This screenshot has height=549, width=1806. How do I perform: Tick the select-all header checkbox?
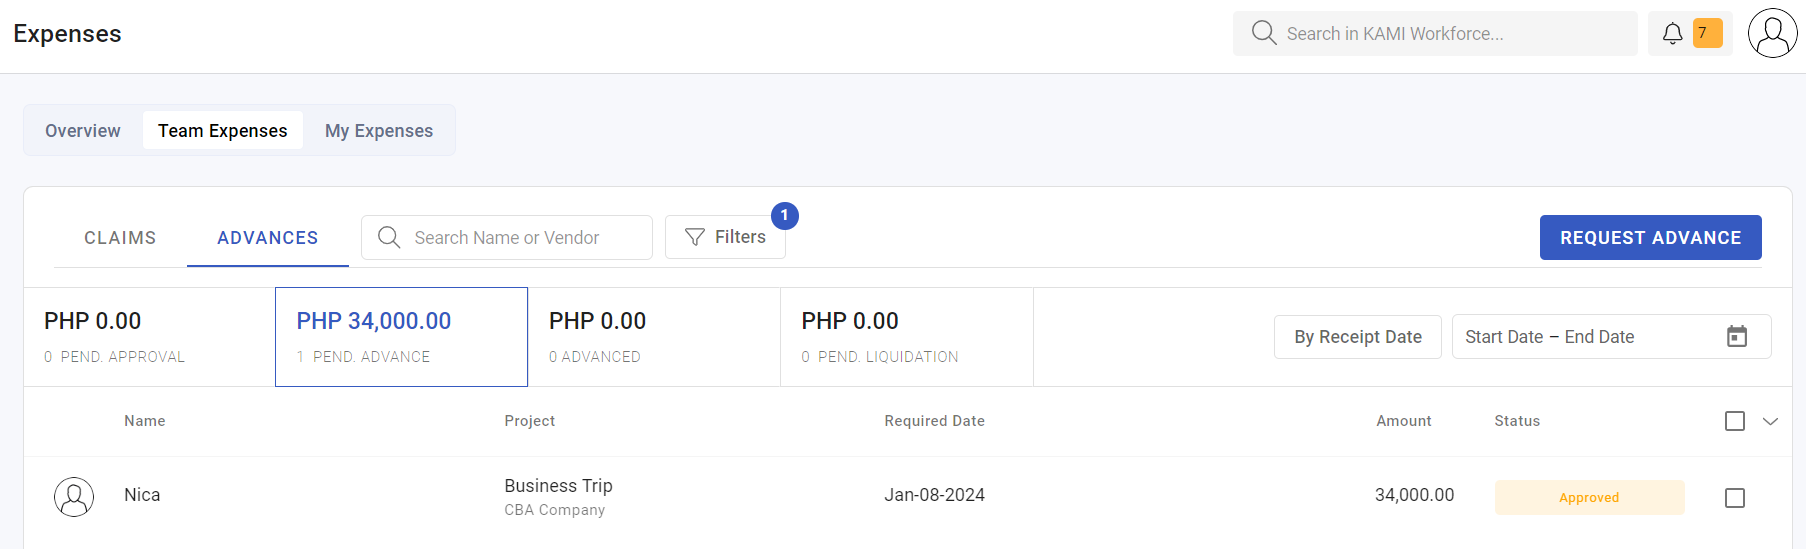(x=1735, y=421)
